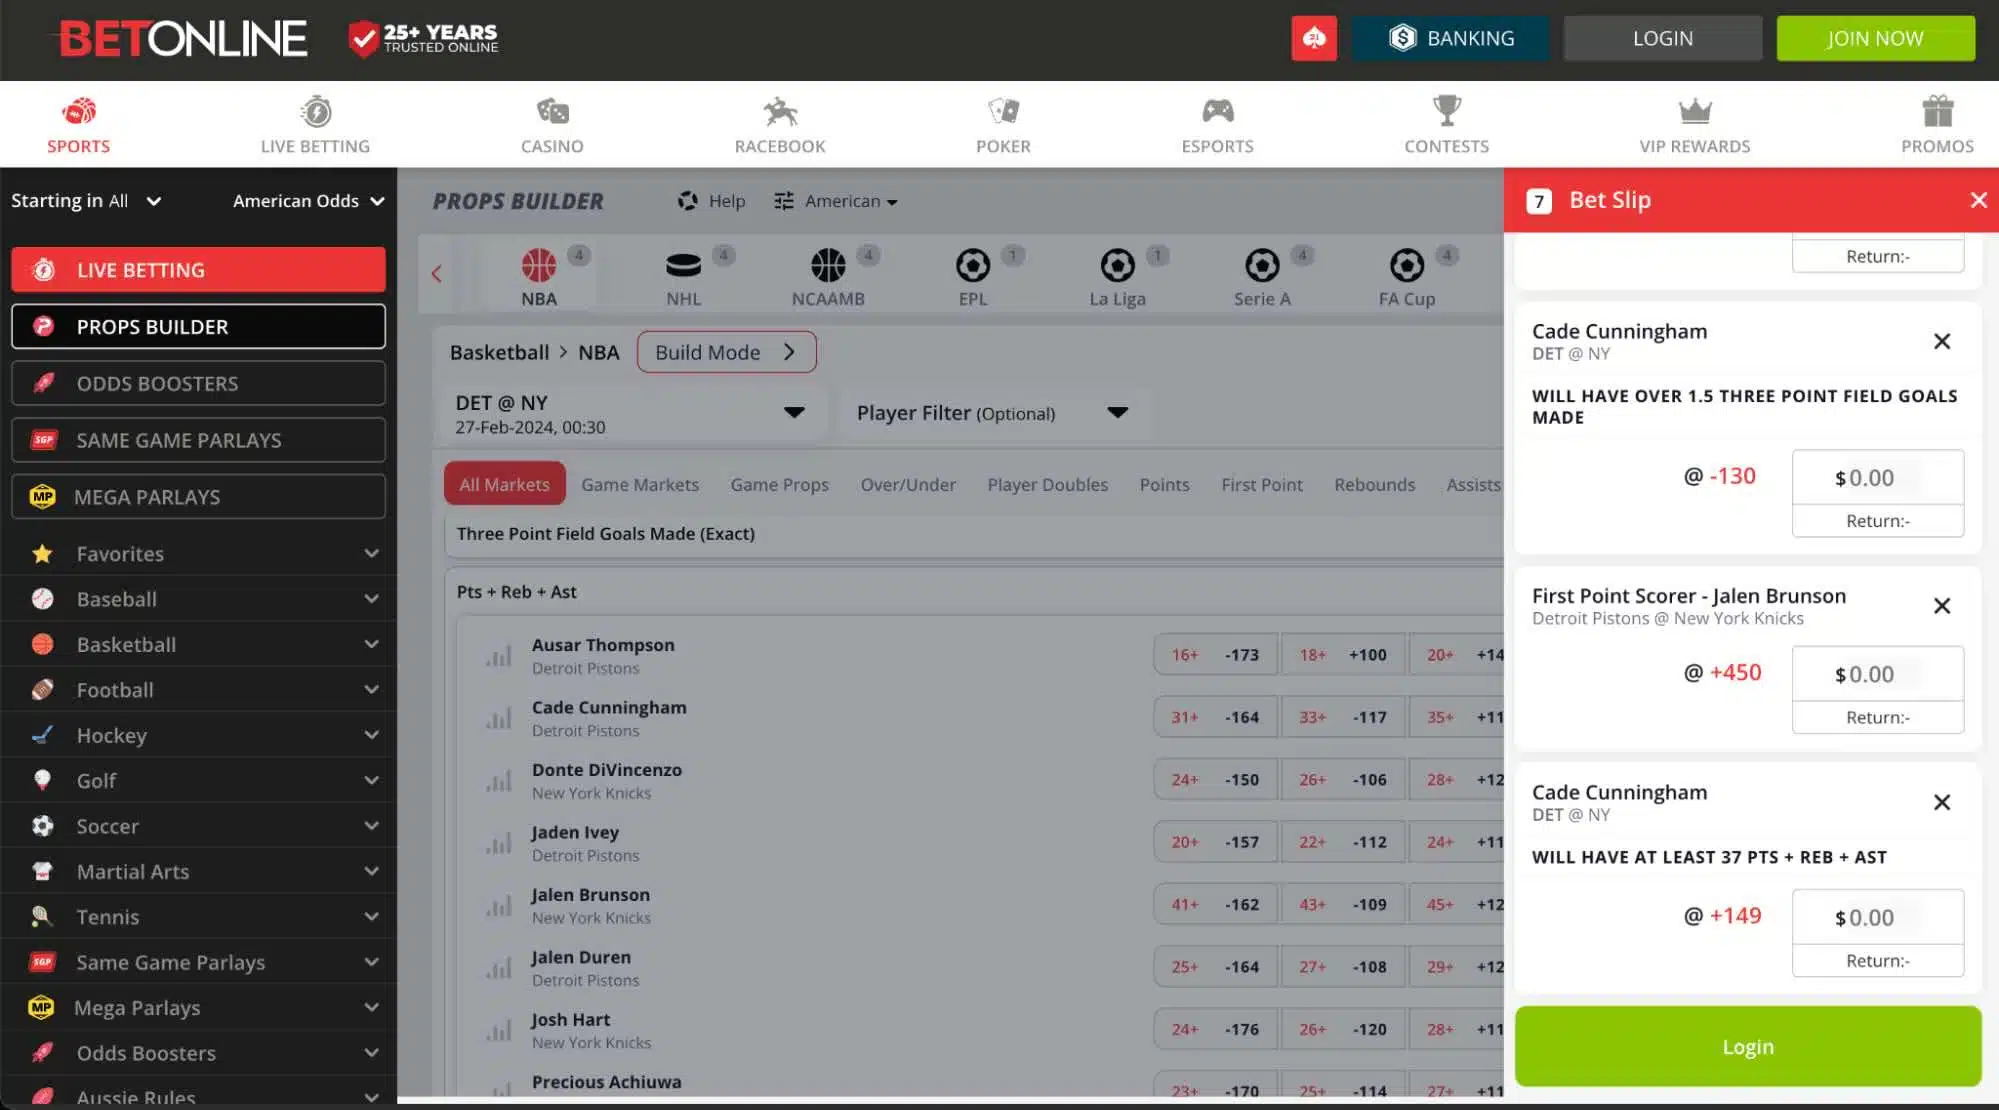Remove Cade Cunningham Pts+Reb+Ast bet
The image size is (1999, 1110).
1942,803
